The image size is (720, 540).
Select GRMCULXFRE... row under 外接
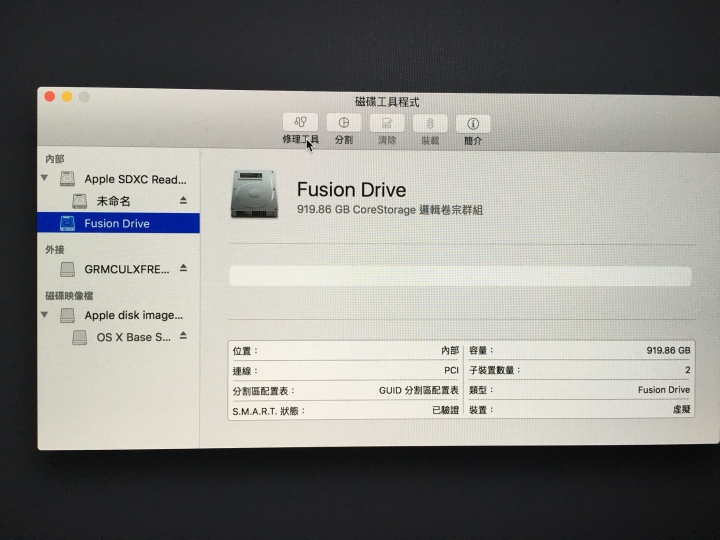coord(118,269)
